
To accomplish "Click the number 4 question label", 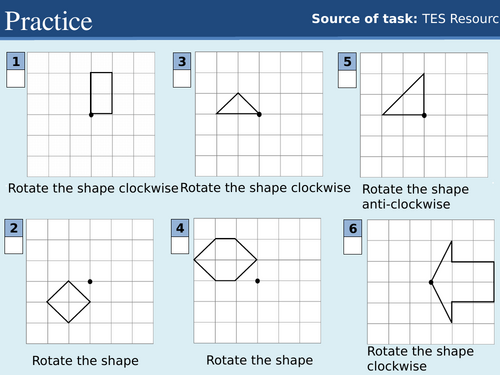I will click(x=180, y=228).
